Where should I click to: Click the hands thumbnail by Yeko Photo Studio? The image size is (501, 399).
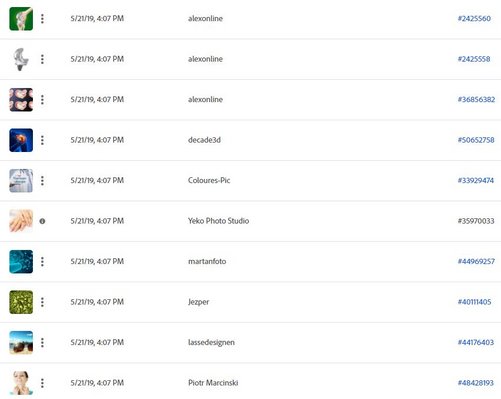[x=21, y=221]
